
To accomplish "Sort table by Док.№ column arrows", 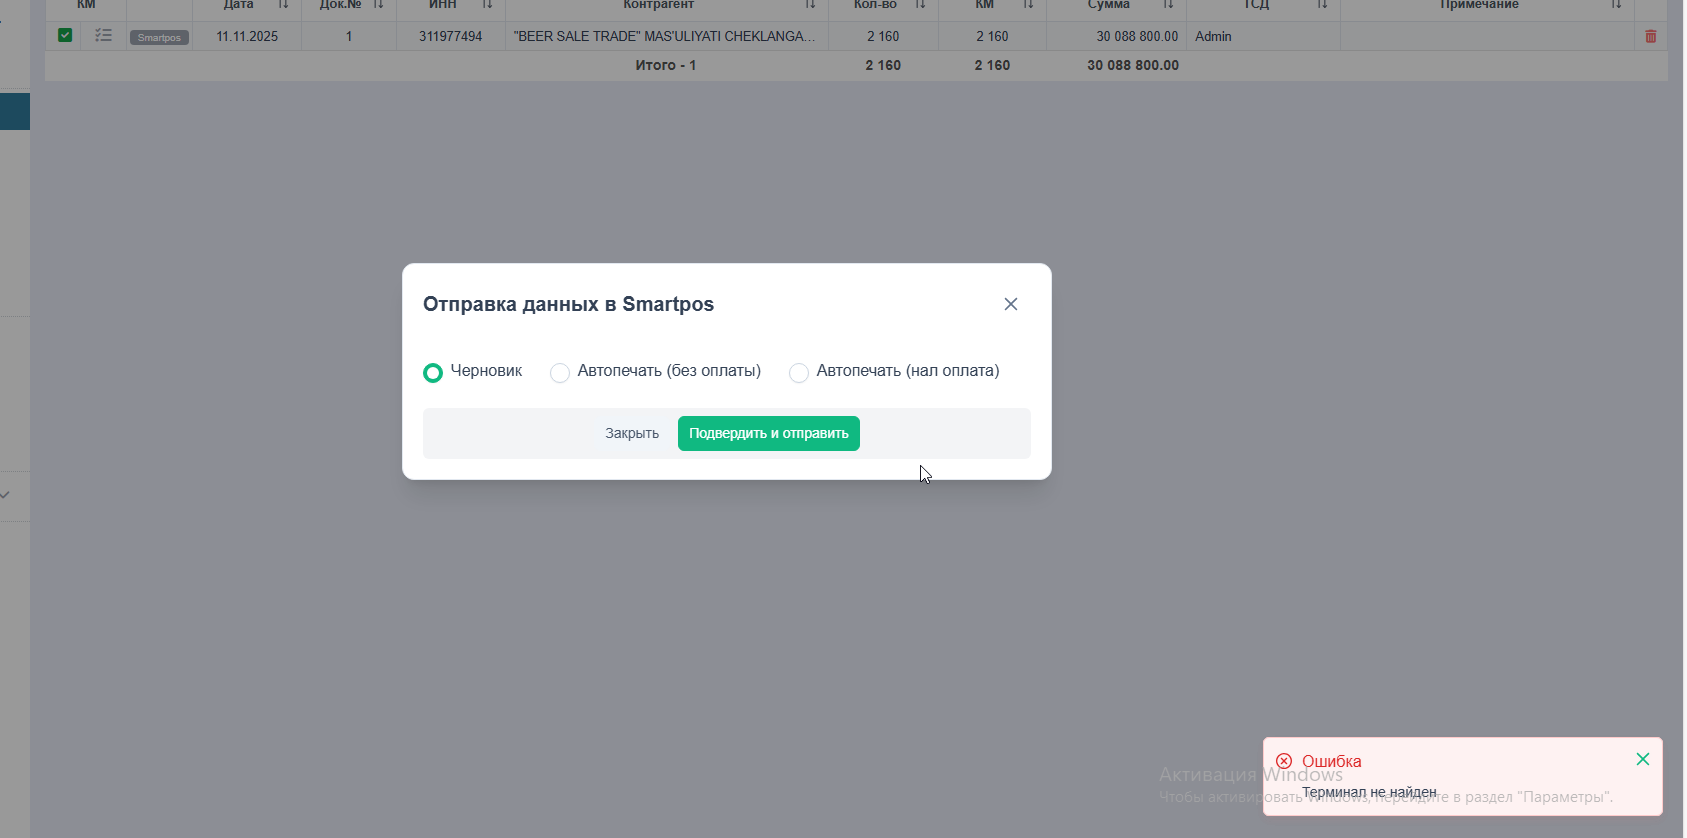I will 378,5.
